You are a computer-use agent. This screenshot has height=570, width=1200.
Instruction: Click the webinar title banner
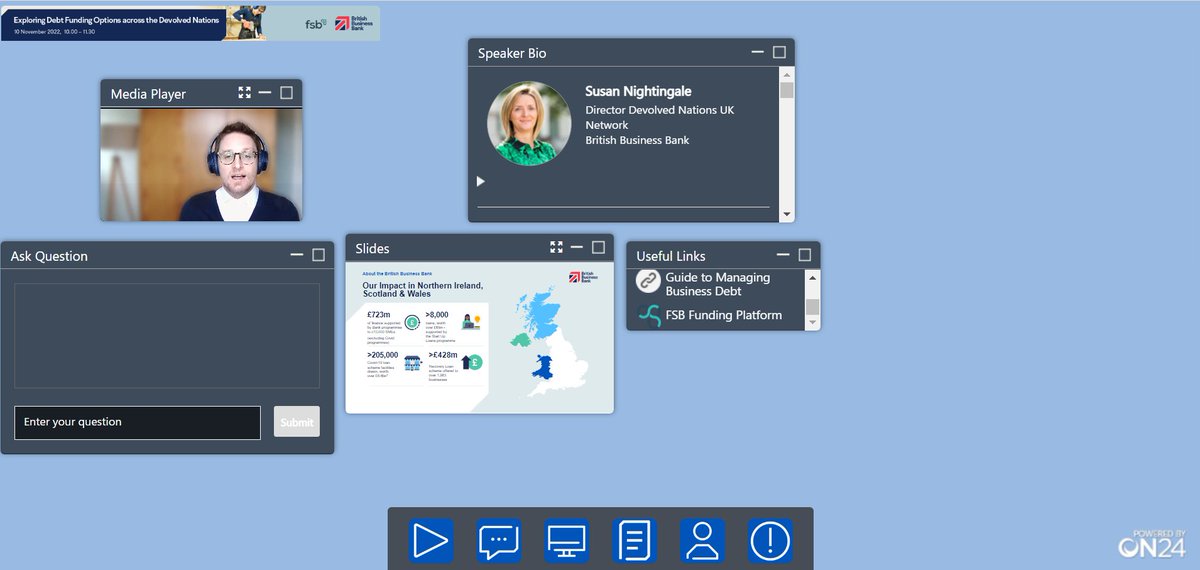(x=190, y=23)
